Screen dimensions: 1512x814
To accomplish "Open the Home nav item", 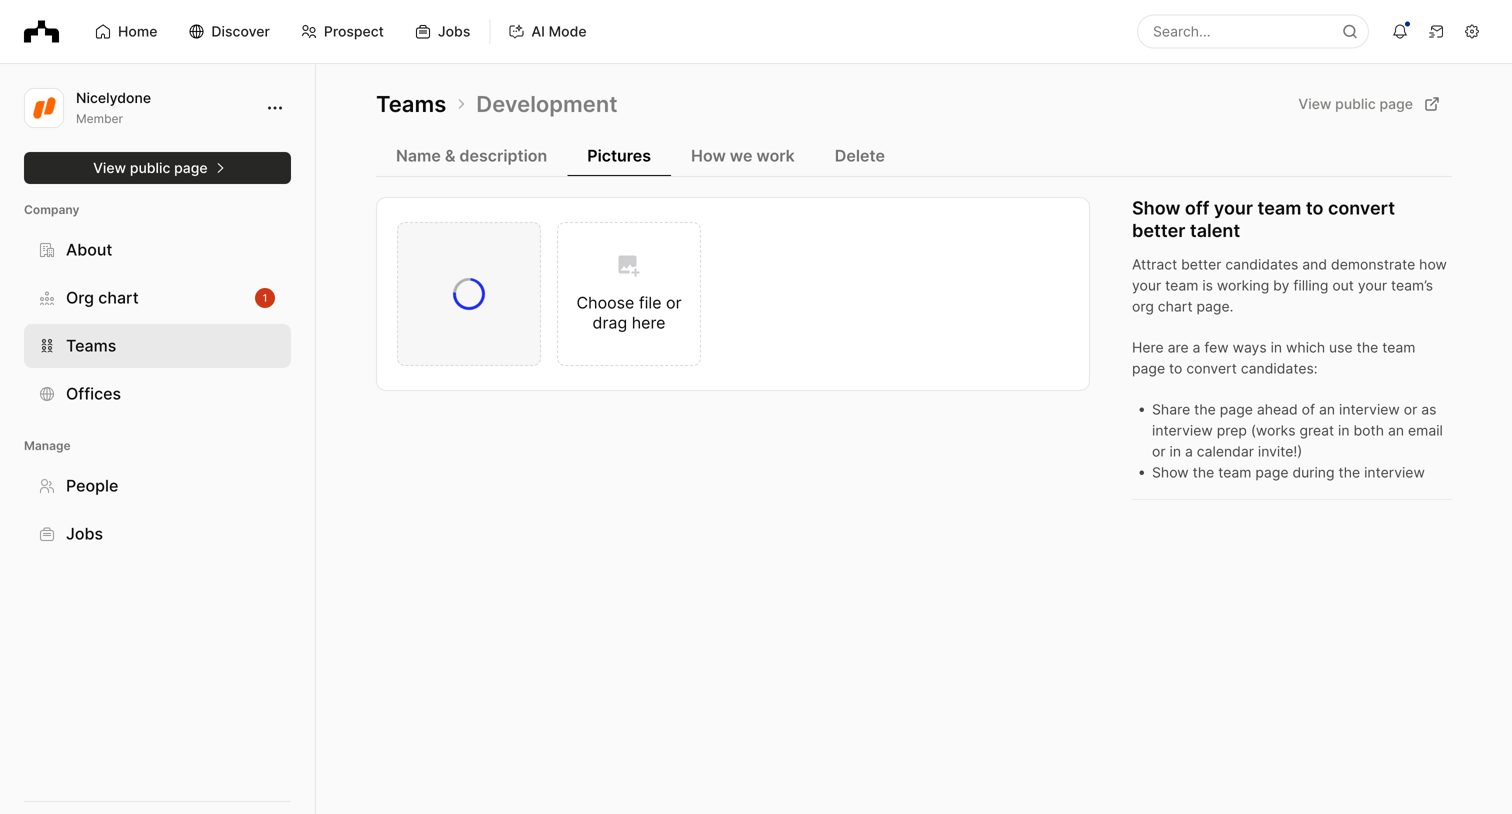I will click(126, 32).
